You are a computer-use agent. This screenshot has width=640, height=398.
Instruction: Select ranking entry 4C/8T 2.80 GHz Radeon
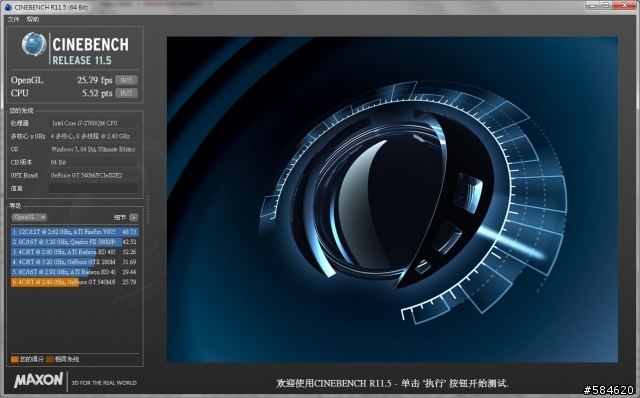coord(75,252)
